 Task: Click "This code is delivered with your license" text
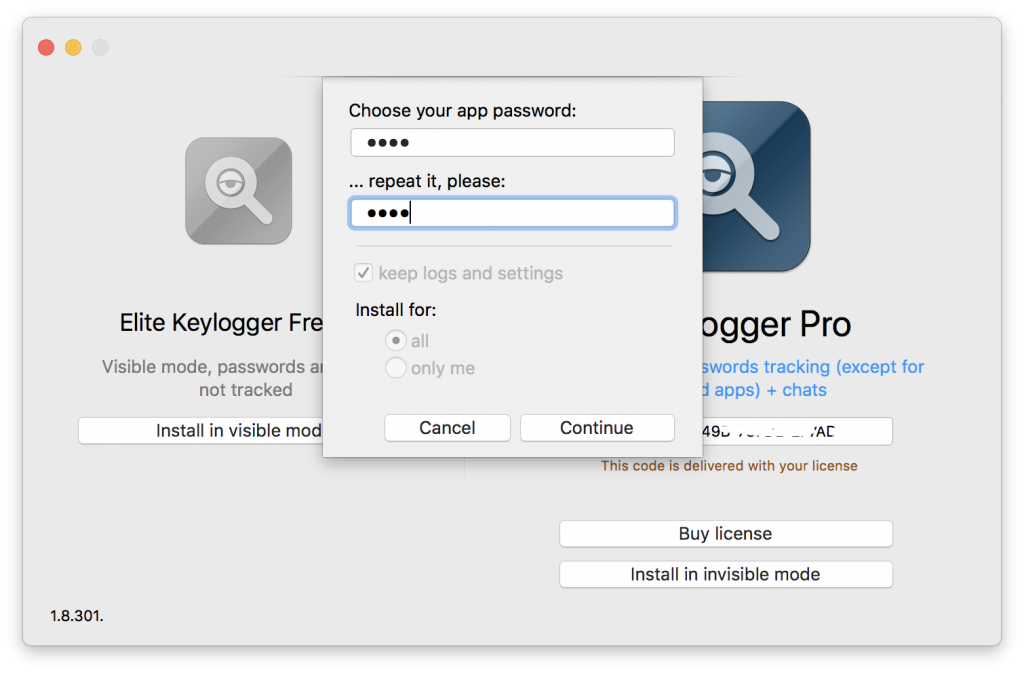click(x=729, y=466)
